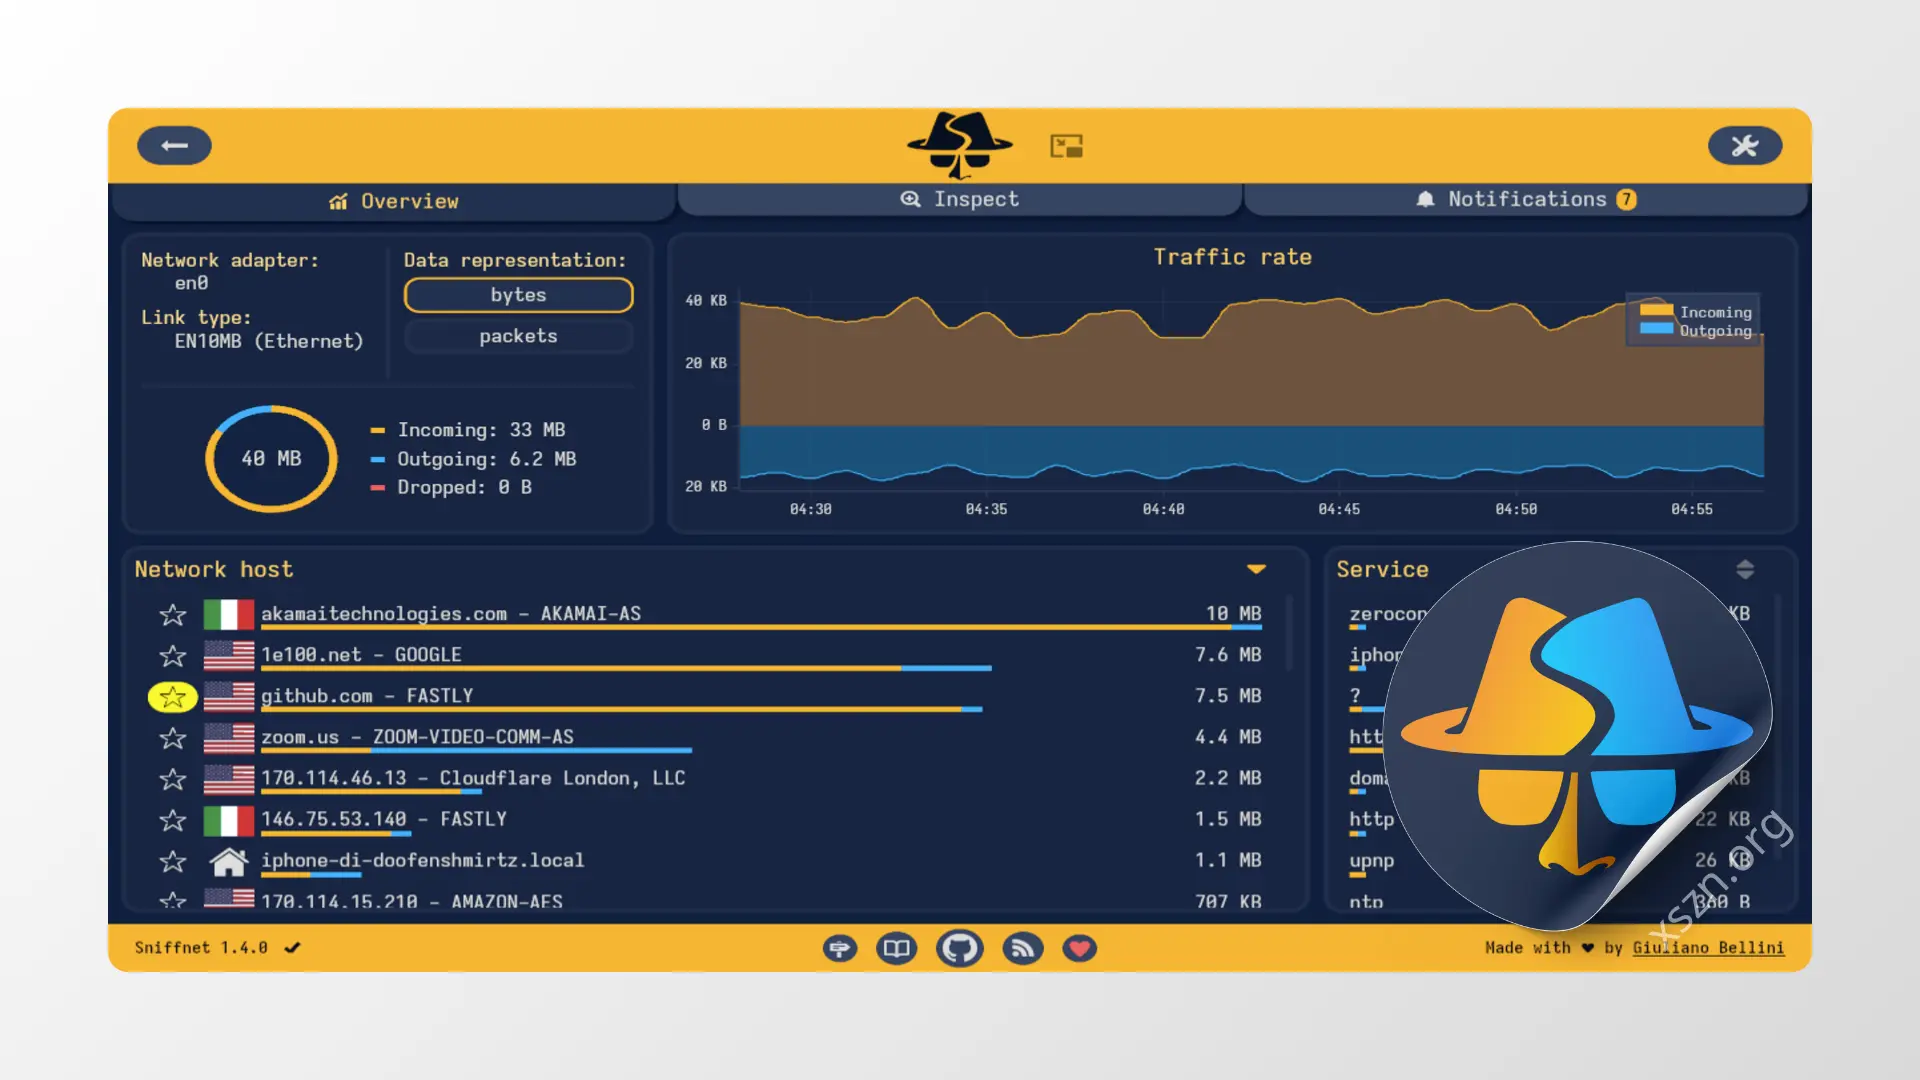
Task: Click the Traffic rate chart title
Action: click(1232, 257)
